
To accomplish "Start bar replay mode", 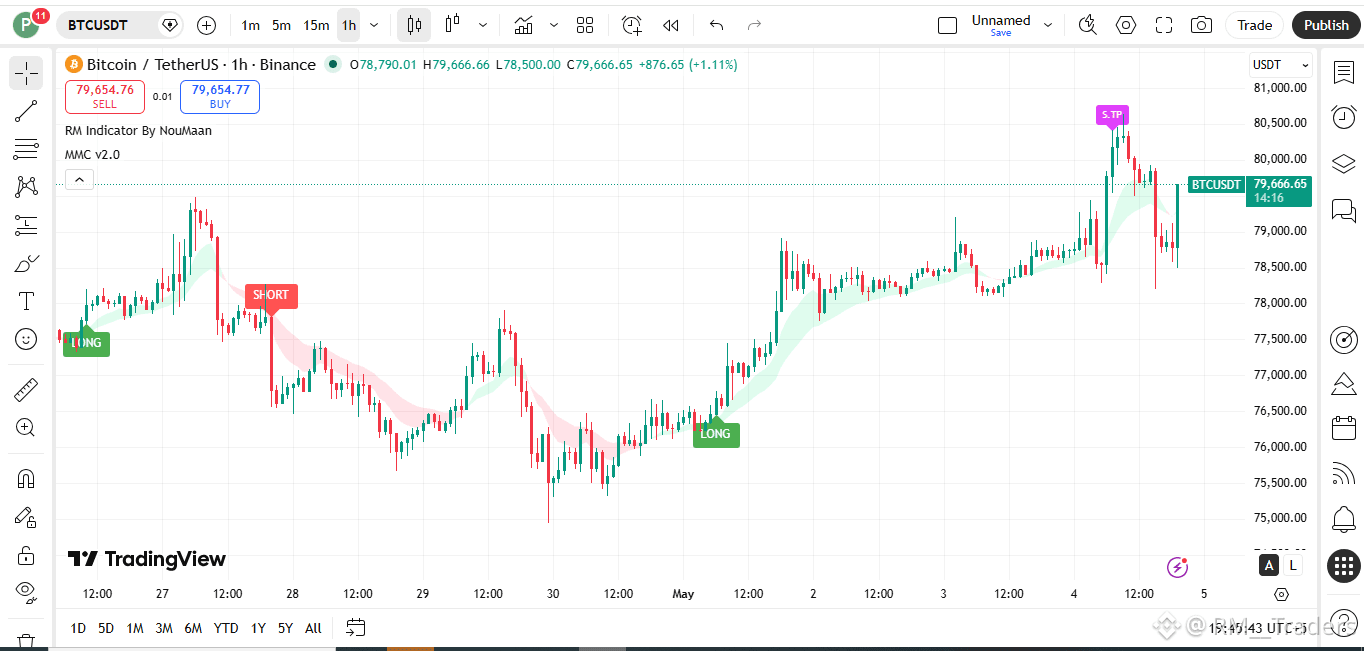I will pos(671,25).
